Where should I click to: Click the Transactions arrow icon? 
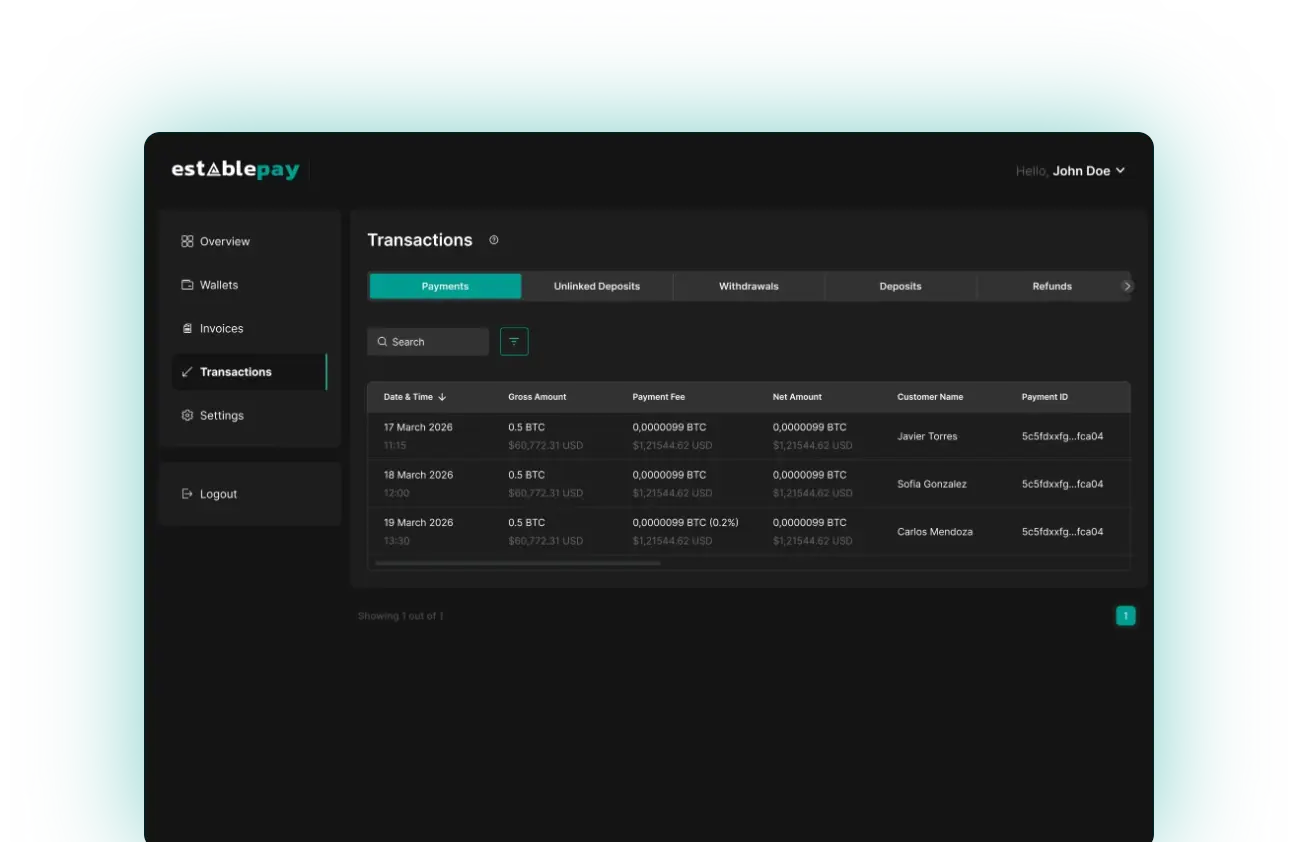click(187, 372)
